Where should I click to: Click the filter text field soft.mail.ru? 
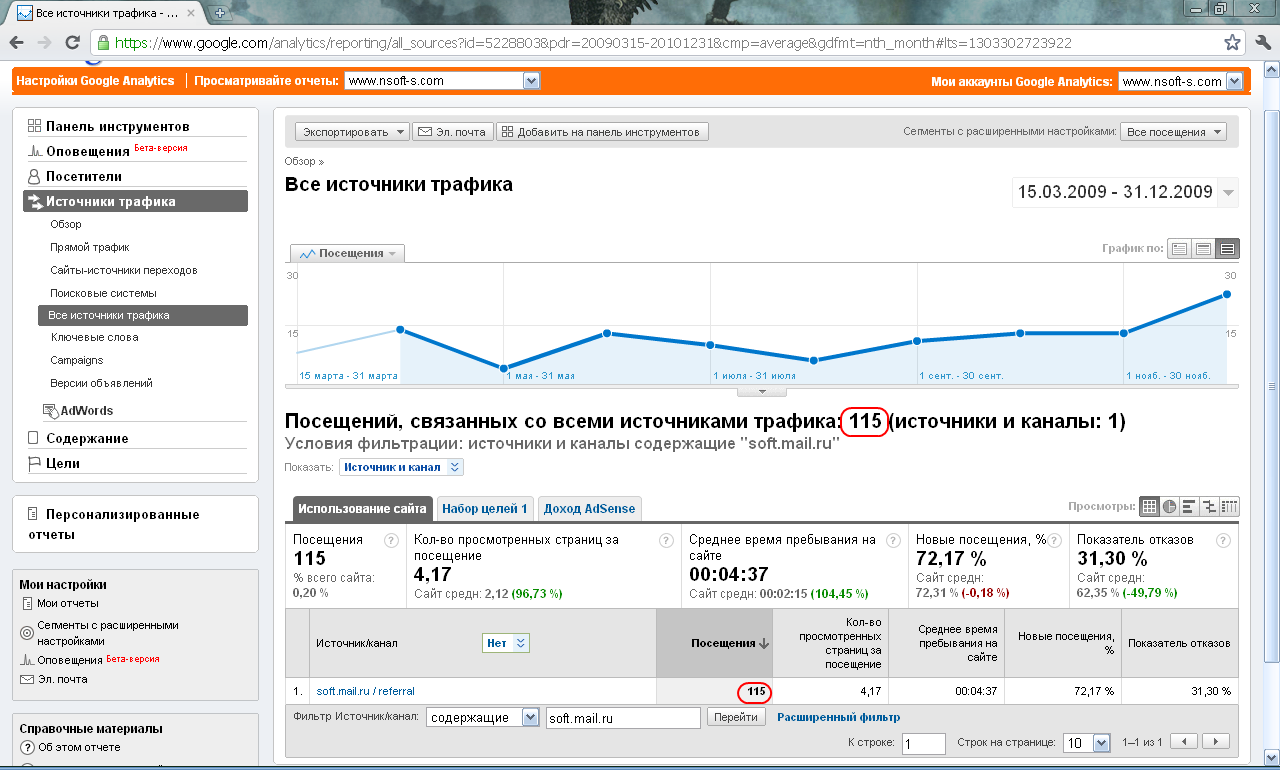623,717
